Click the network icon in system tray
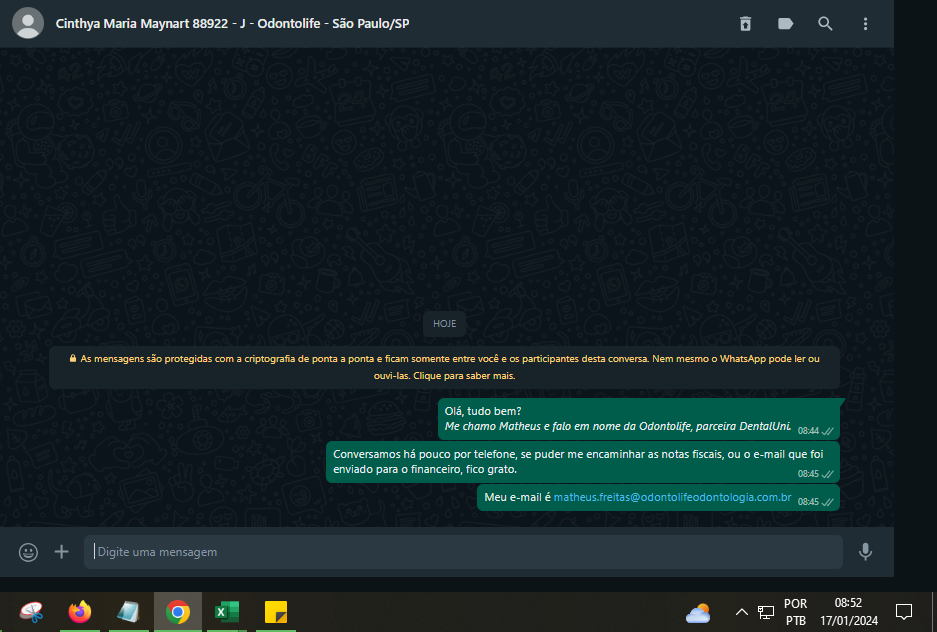Screen dimensions: 937x632 (x=765, y=612)
